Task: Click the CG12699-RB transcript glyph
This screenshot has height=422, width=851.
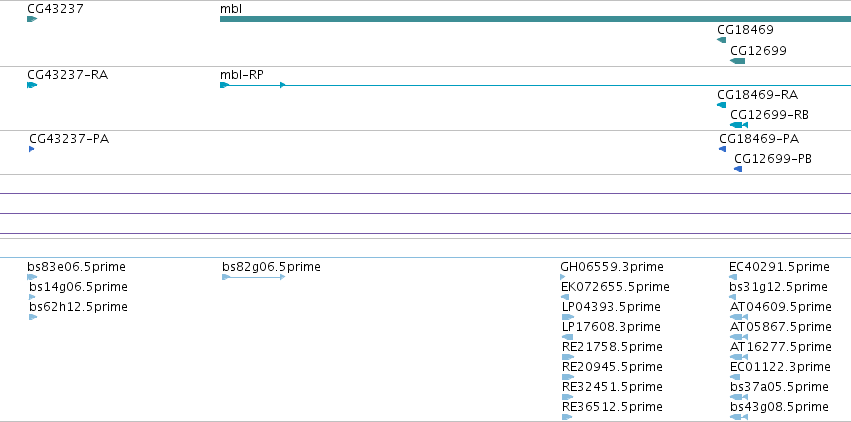Action: pos(739,125)
